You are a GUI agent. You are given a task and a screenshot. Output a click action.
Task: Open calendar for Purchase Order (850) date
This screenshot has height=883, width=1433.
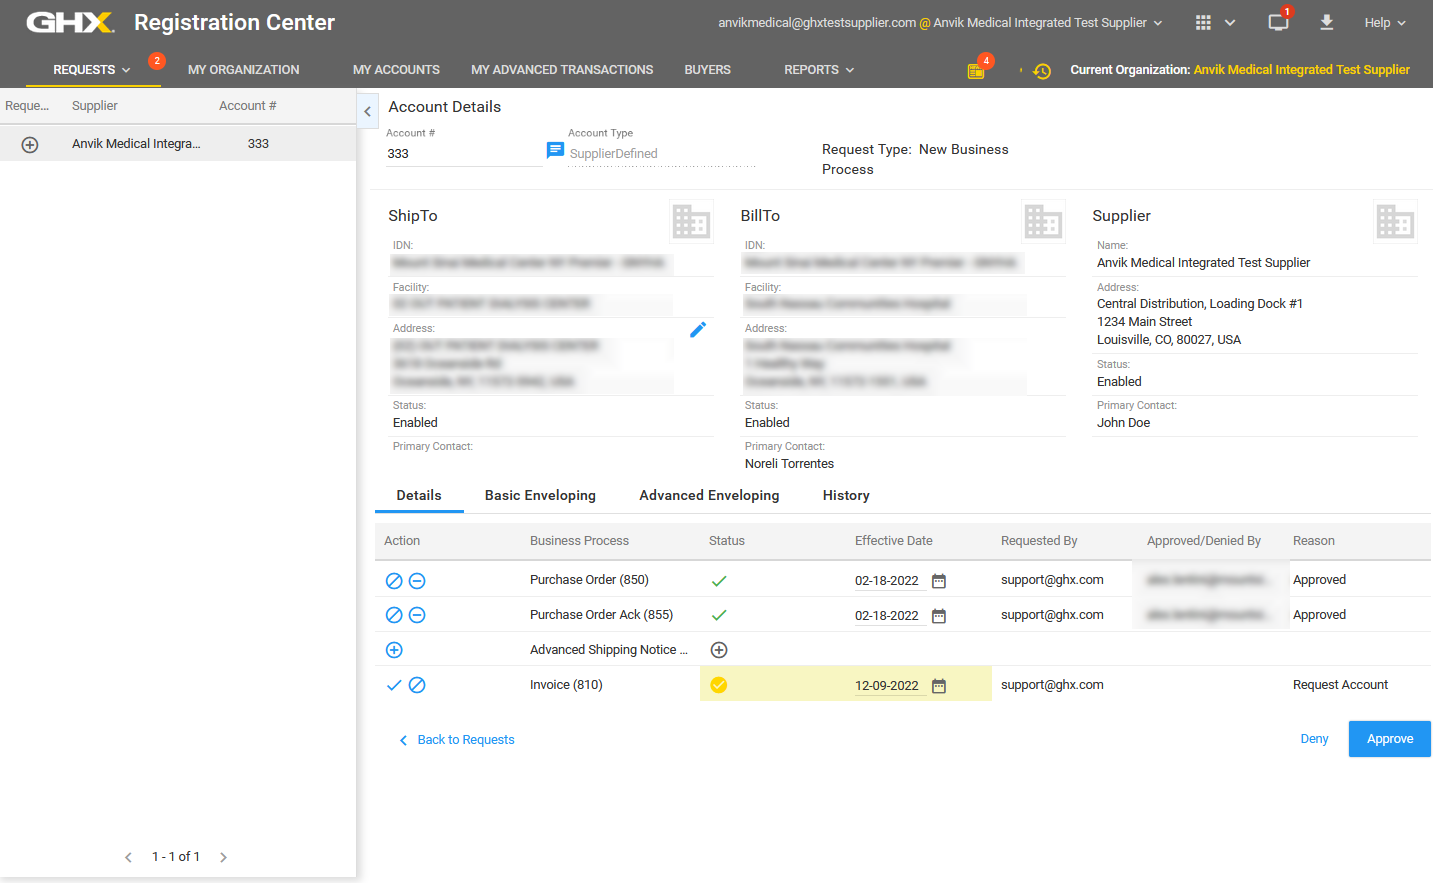coord(938,581)
